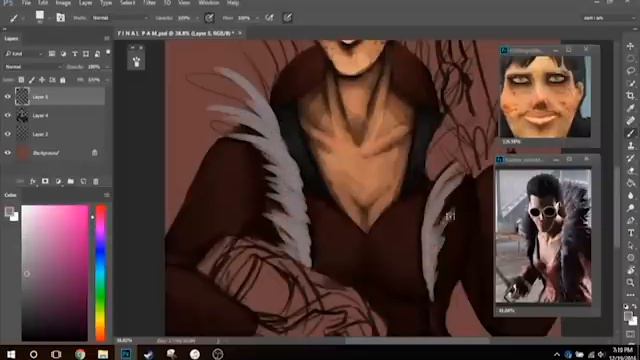The width and height of the screenshot is (640, 360).
Task: Pick a color in the color field
Action: pyautogui.click(x=55, y=273)
